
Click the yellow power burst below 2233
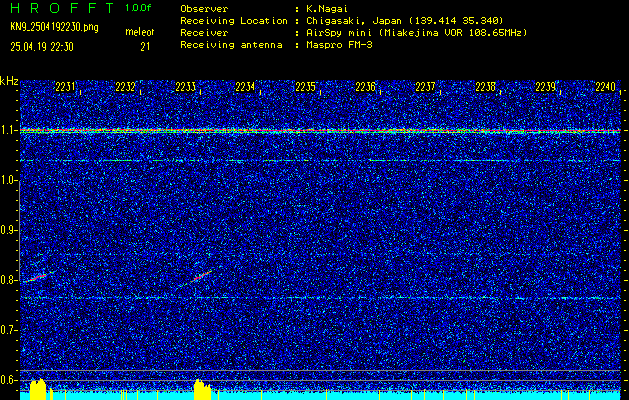202,390
